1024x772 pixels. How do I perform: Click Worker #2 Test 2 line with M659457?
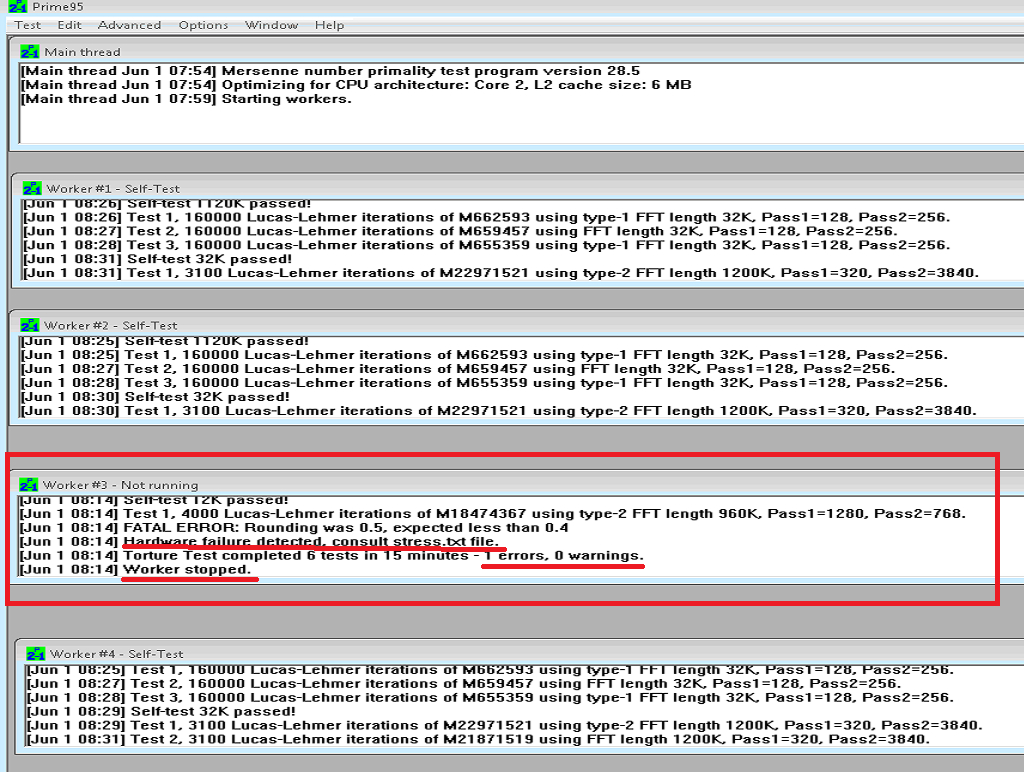coord(458,368)
